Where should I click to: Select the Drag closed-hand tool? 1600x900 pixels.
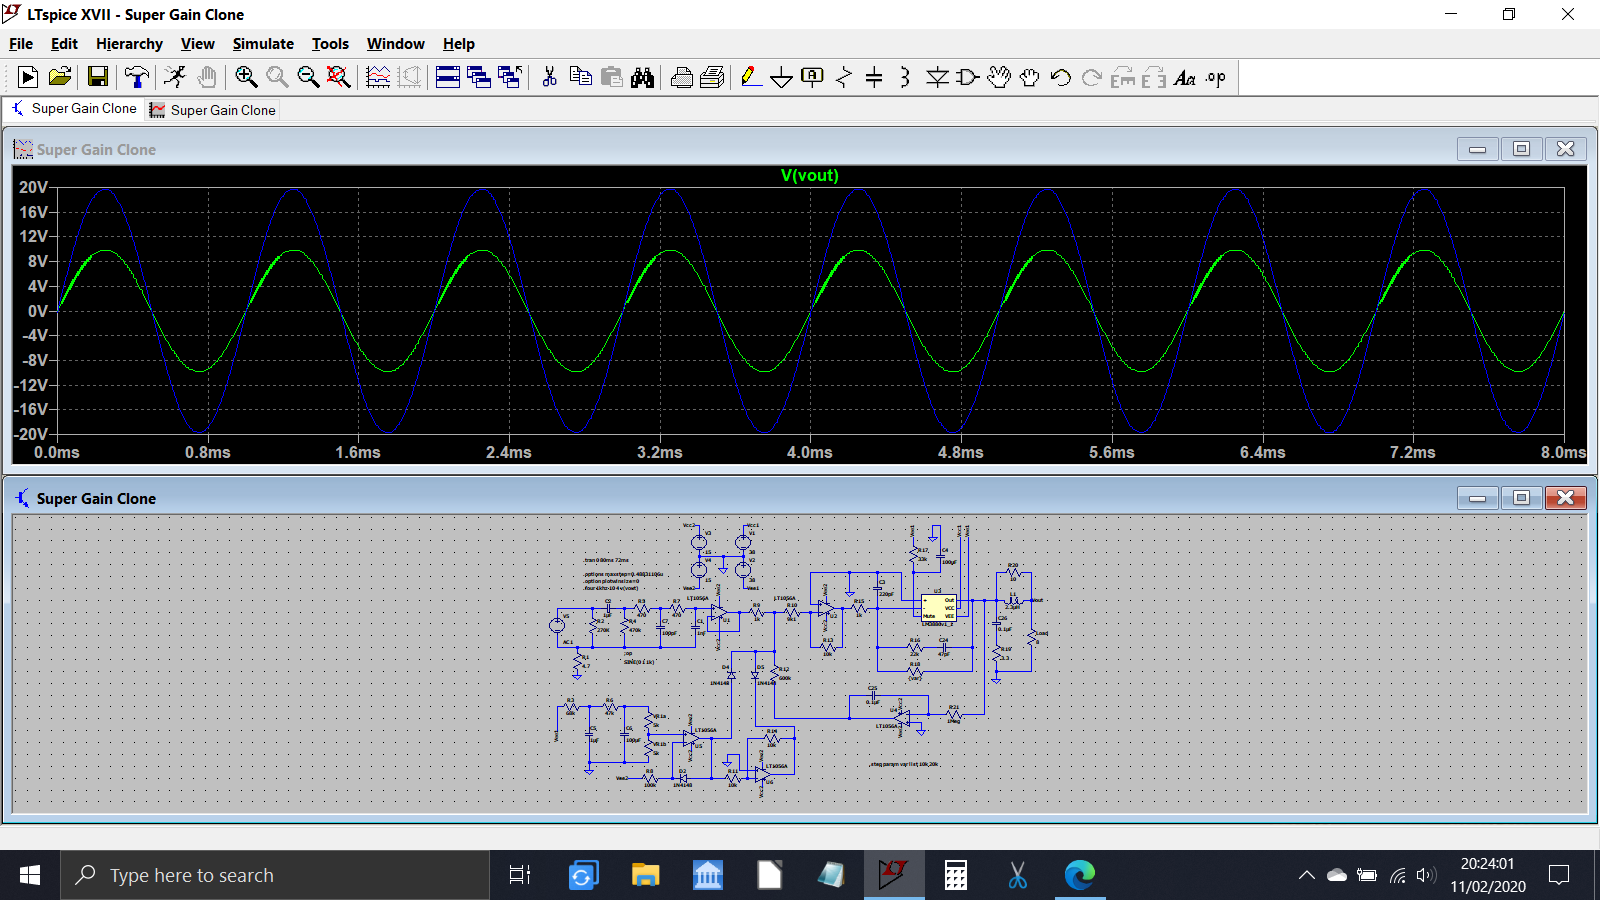pyautogui.click(x=1029, y=77)
